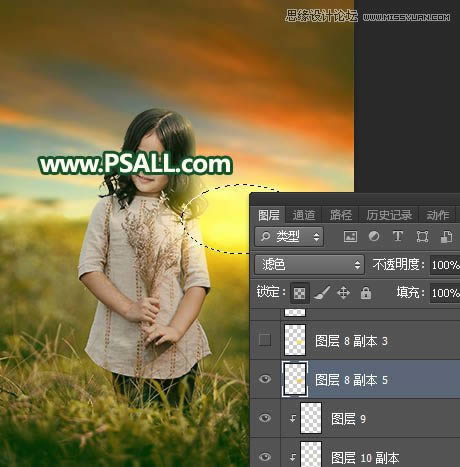
Task: Filter layers by smart object icon
Action: (x=446, y=237)
